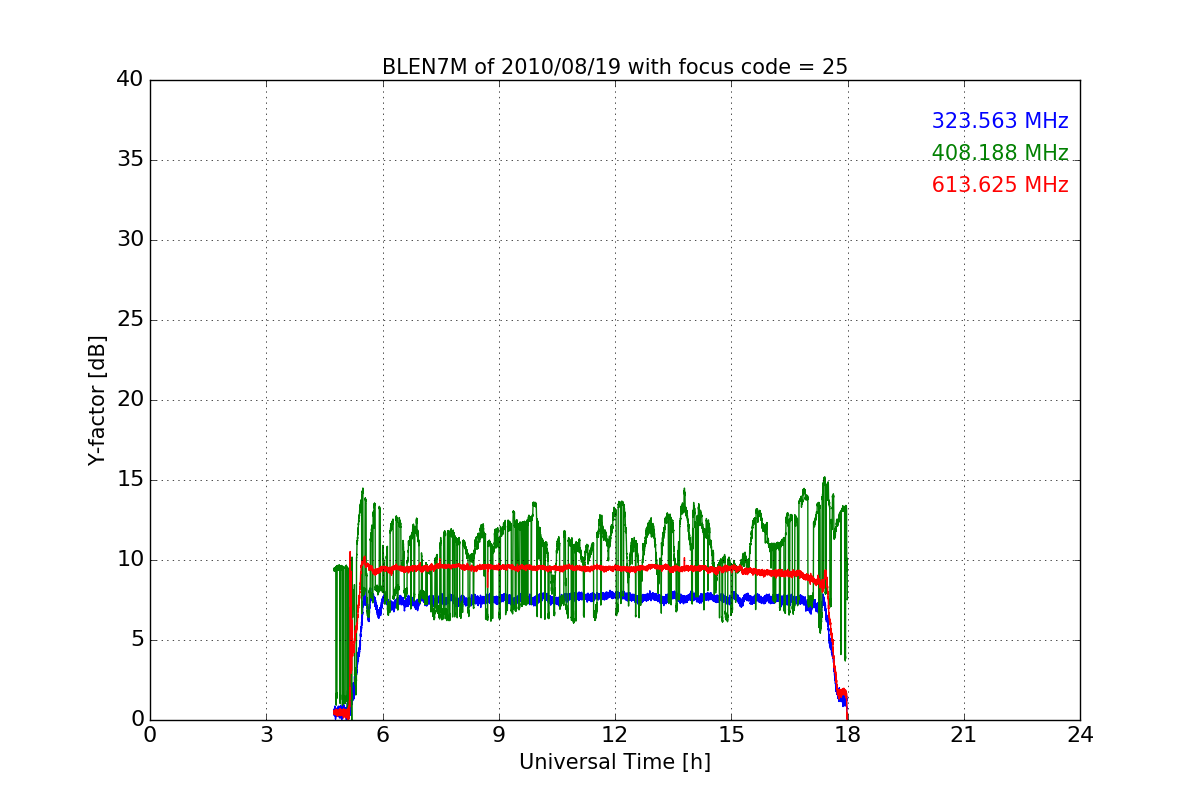Select the green 408.188 MHz legend label
Image resolution: width=1200 pixels, height=800 pixels.
tap(1000, 153)
